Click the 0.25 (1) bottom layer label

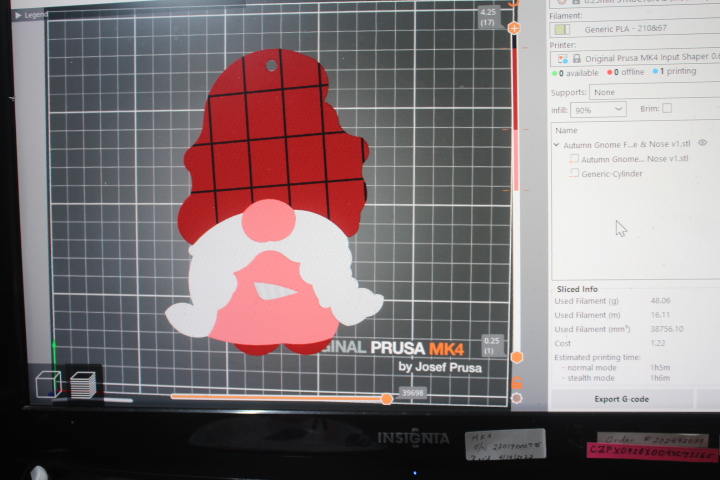(491, 346)
